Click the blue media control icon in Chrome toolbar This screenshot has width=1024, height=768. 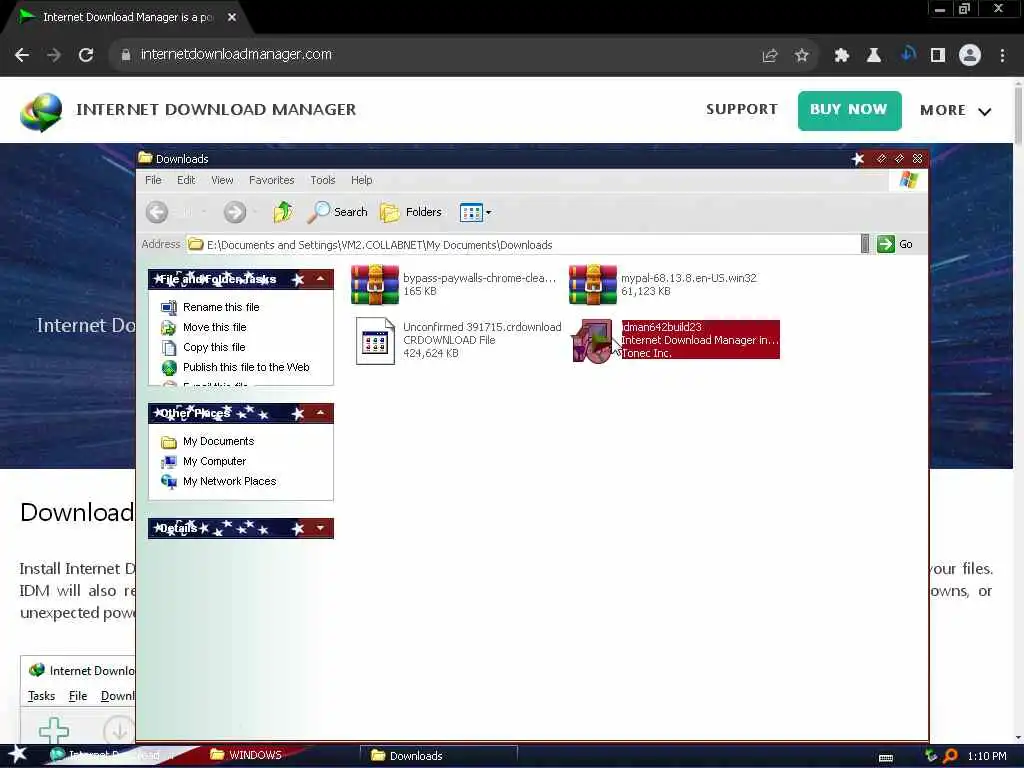pyautogui.click(x=908, y=55)
